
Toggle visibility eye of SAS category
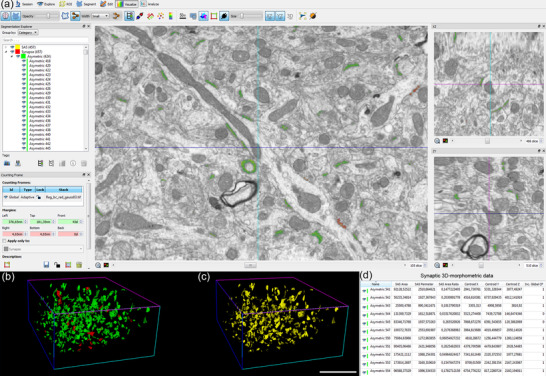[x=13, y=47]
